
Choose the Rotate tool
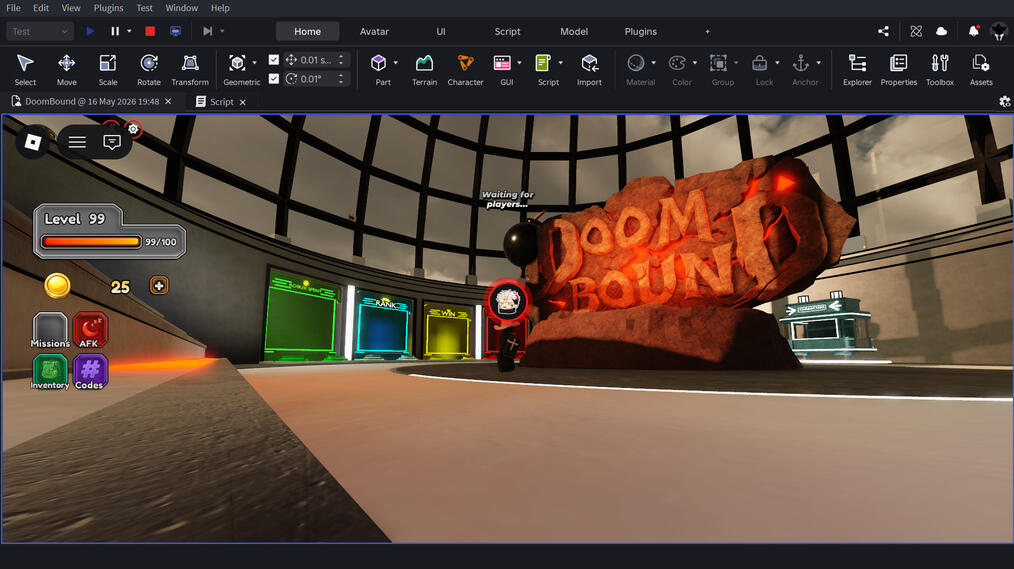tap(149, 69)
